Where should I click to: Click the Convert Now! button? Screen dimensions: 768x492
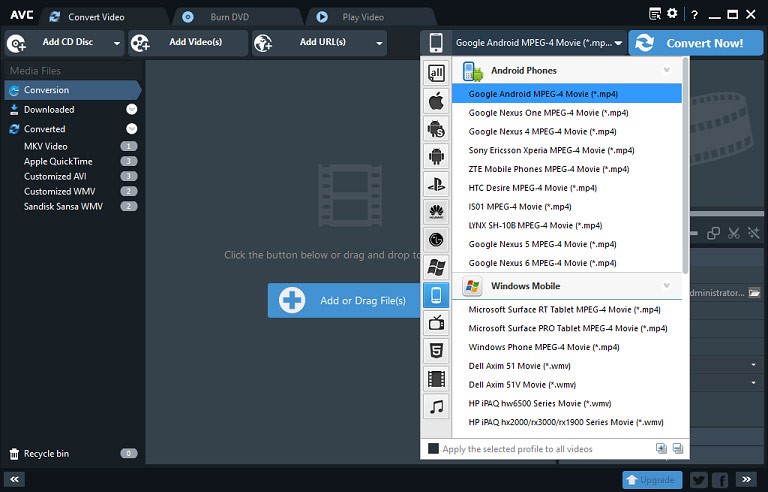pos(695,43)
